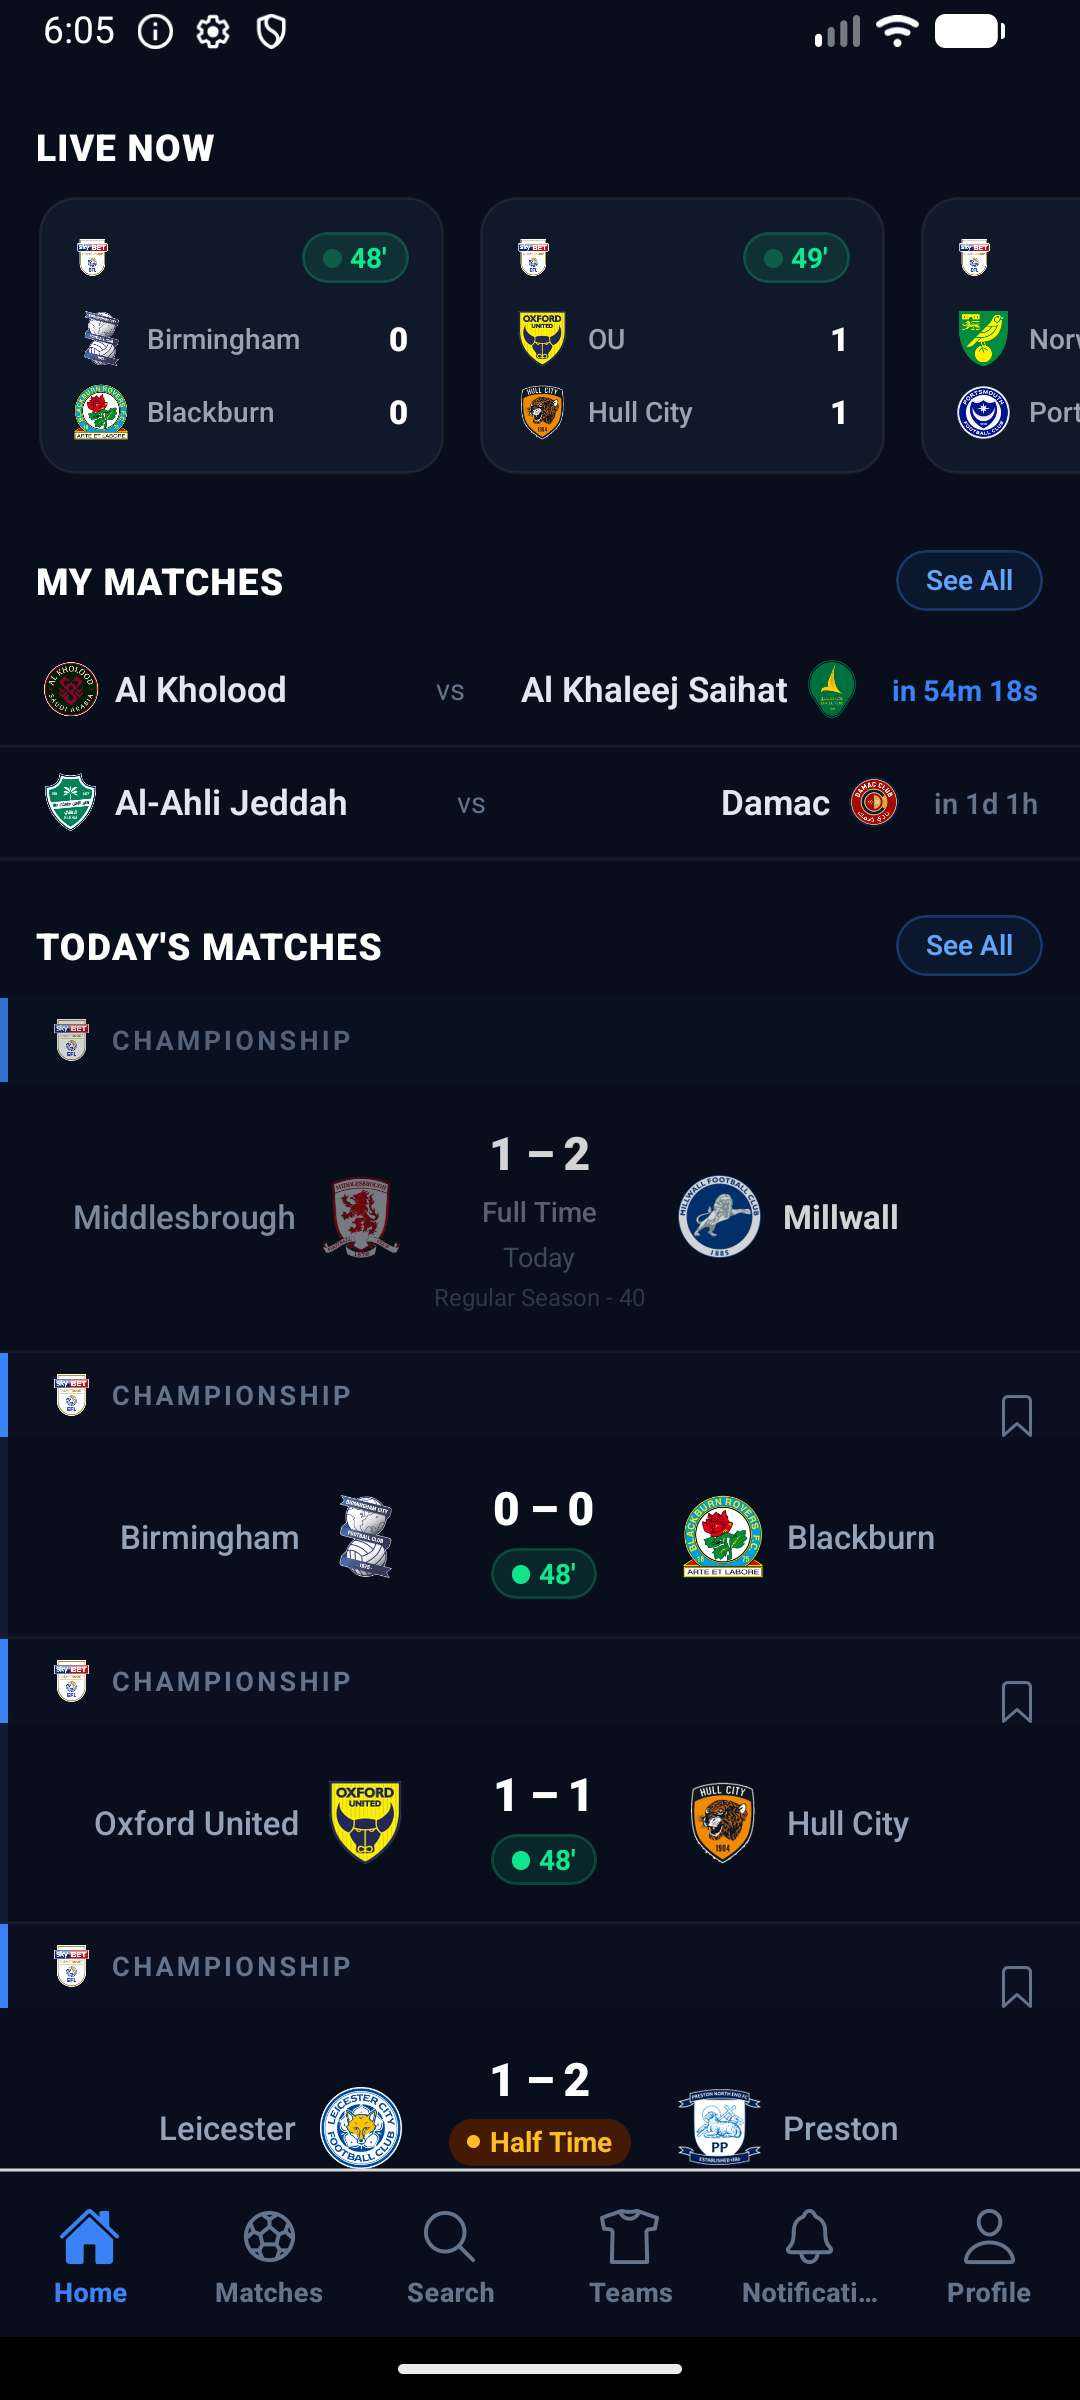This screenshot has width=1080, height=2400.
Task: Switch to the live Birmingham vs Blackburn card
Action: click(x=242, y=335)
